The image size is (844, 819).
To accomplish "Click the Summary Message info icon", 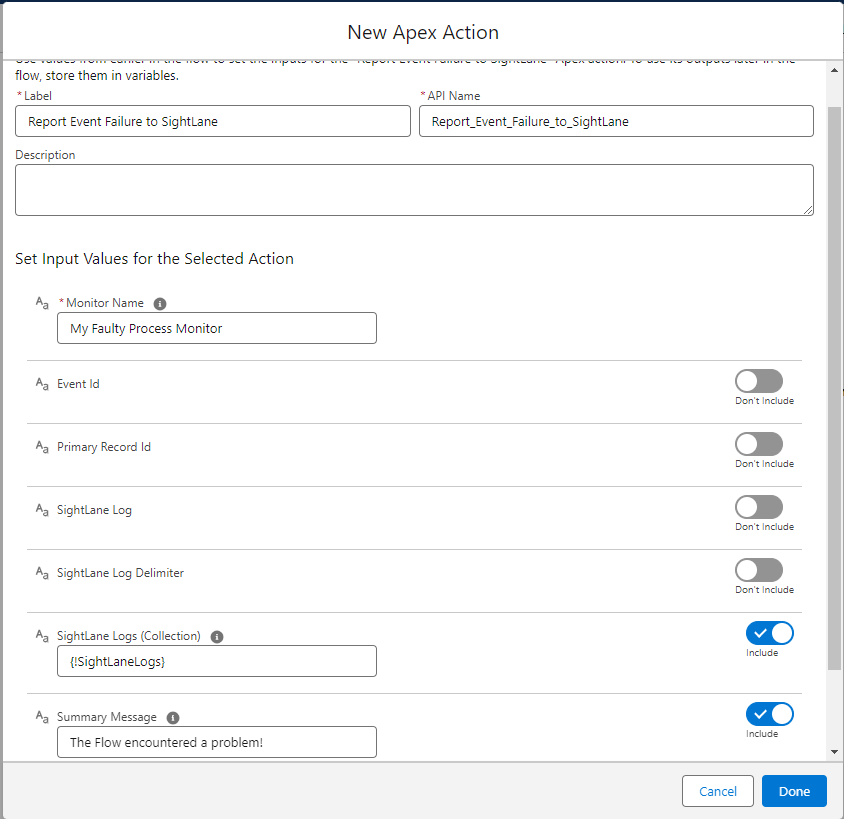I will tap(173, 718).
